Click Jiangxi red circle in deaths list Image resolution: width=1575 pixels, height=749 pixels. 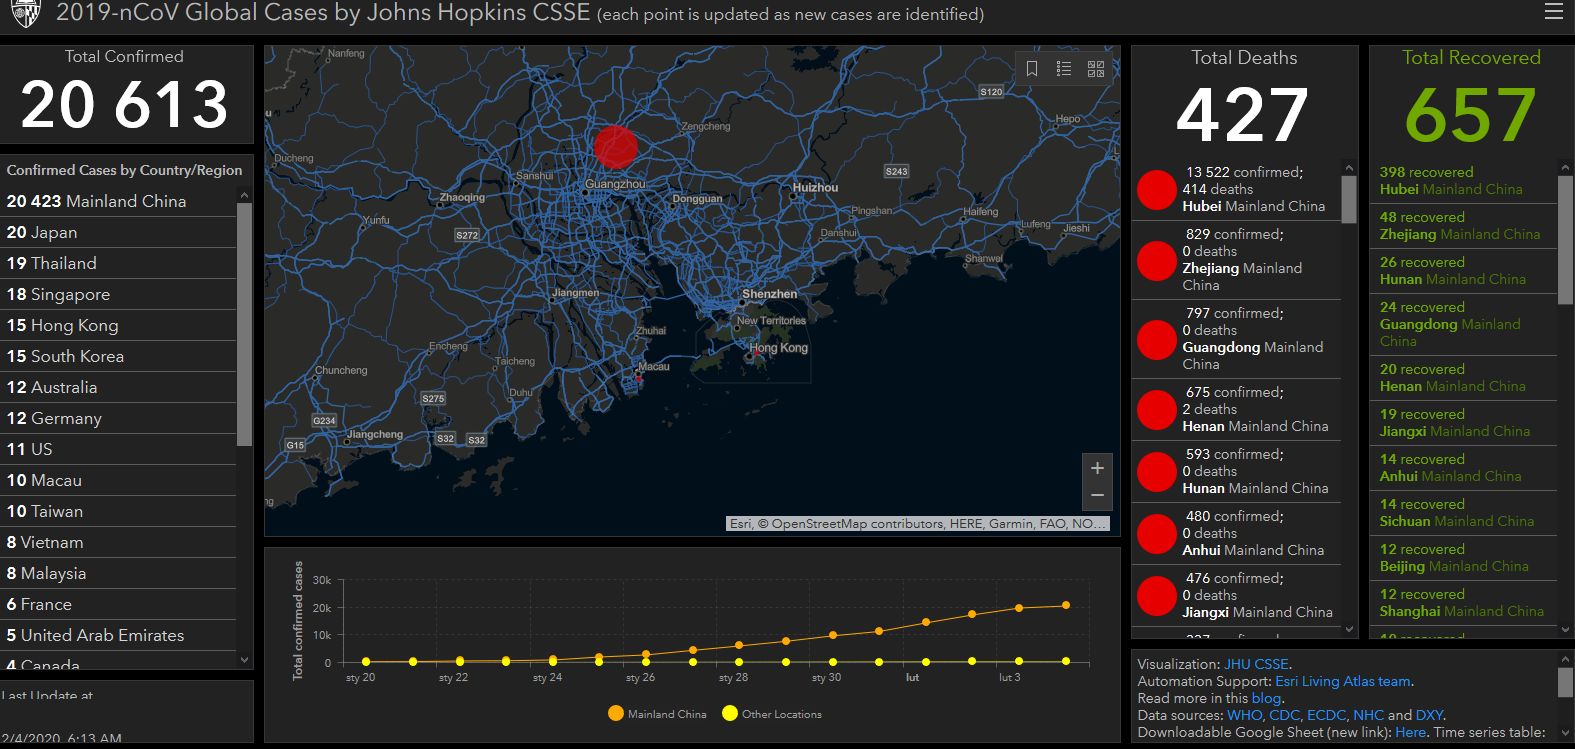[1156, 596]
